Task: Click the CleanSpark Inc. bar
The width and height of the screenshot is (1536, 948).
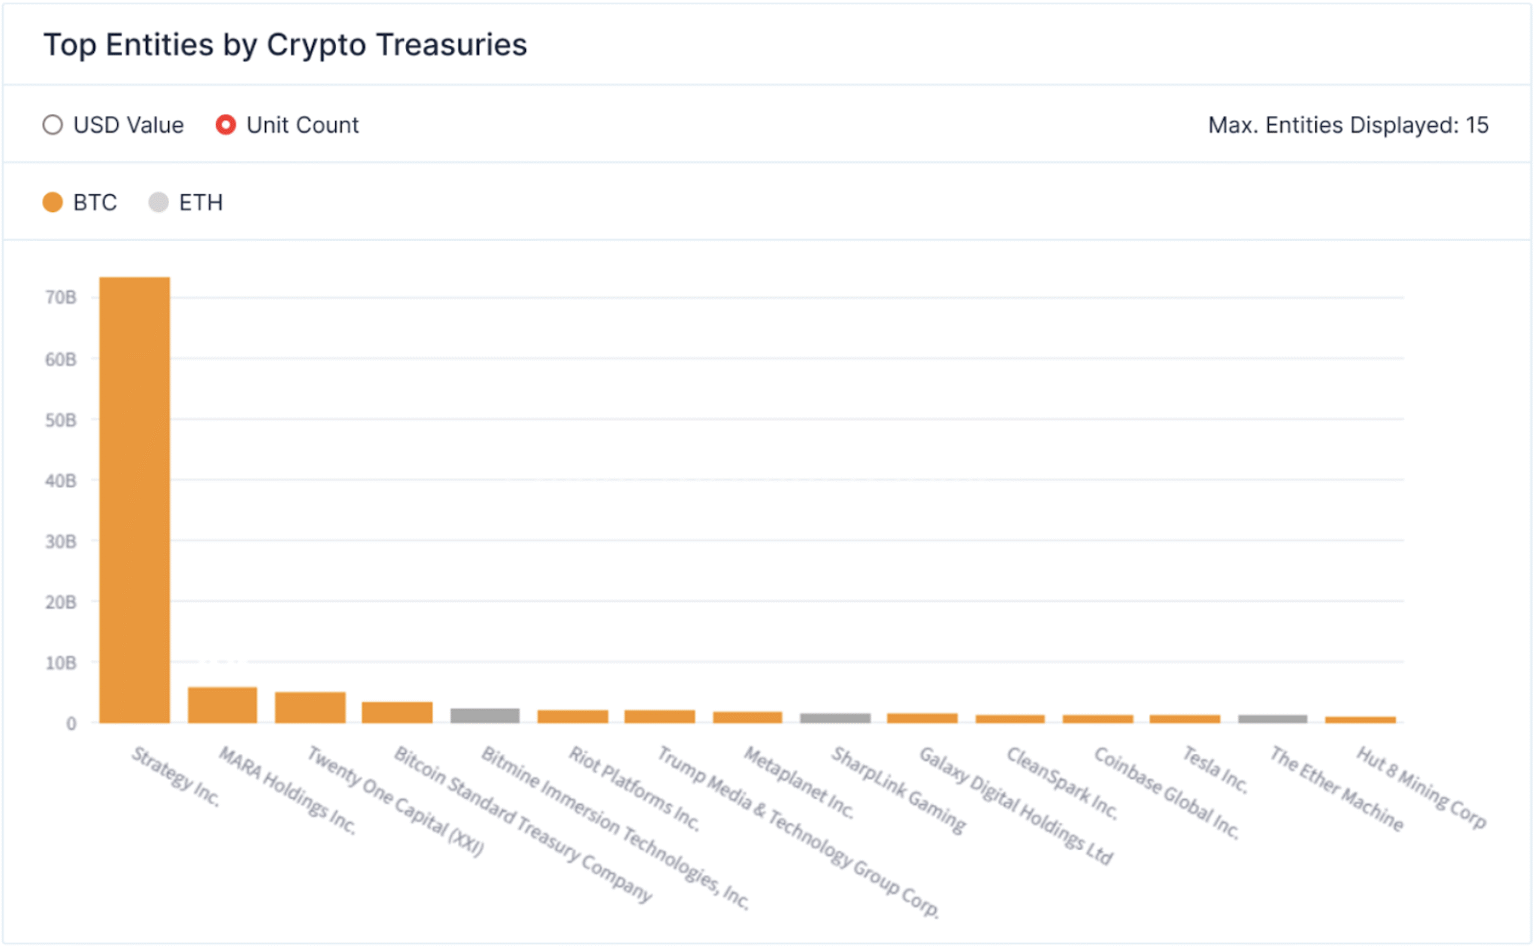Action: (x=1010, y=719)
